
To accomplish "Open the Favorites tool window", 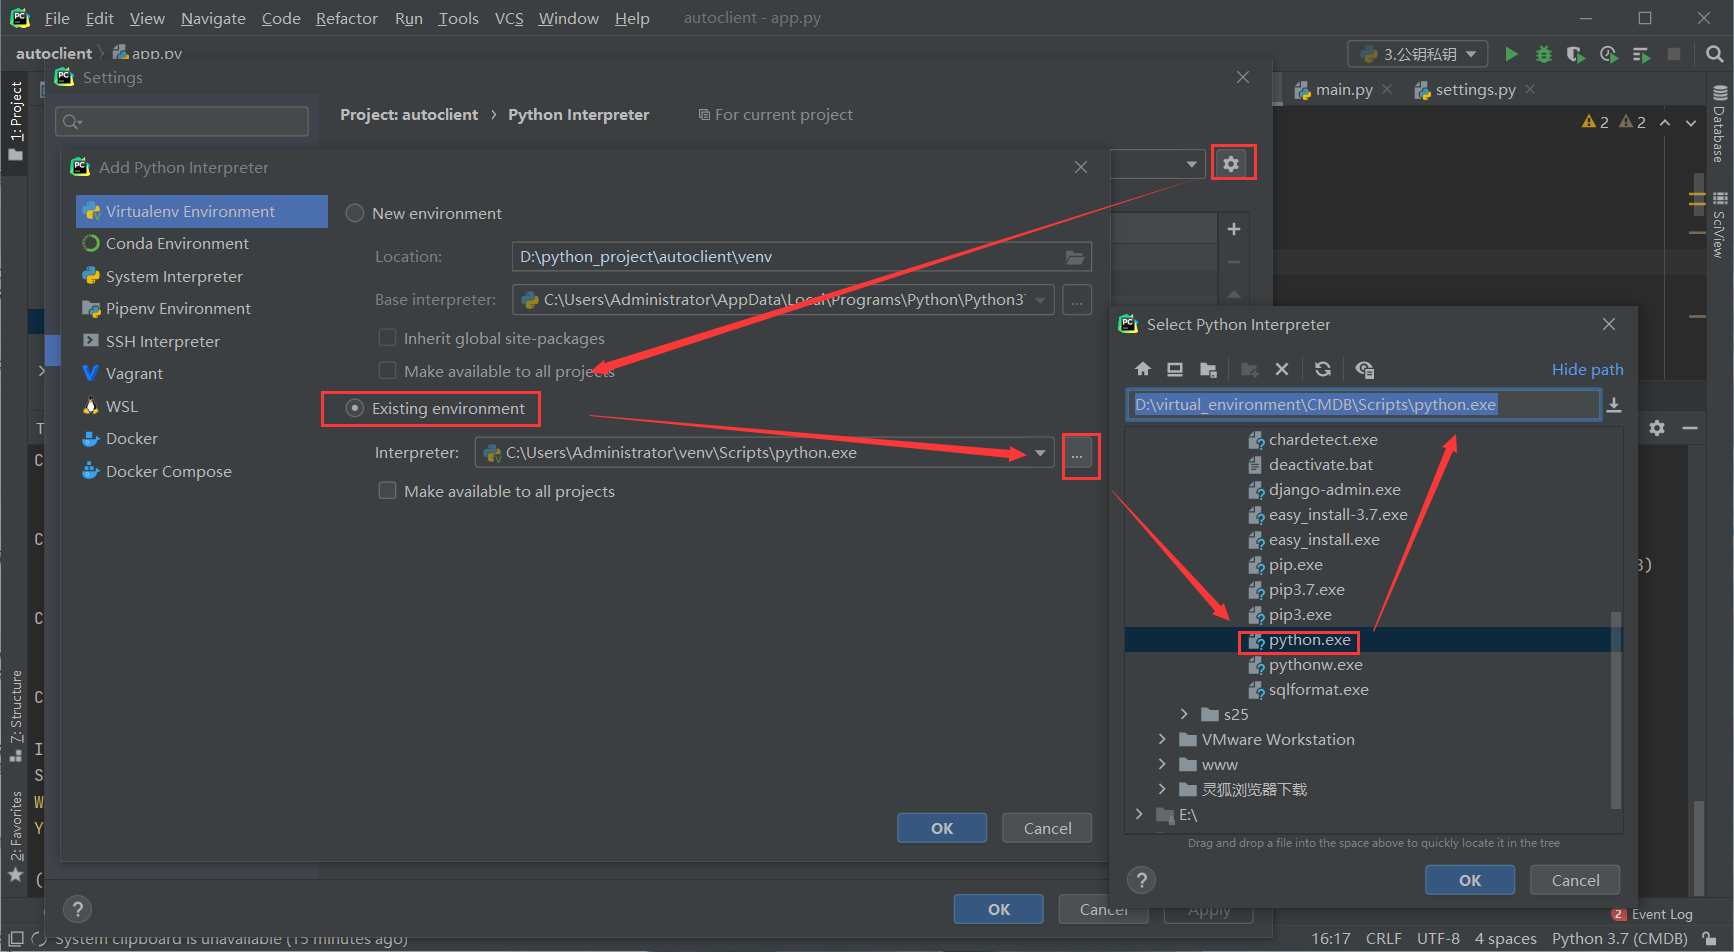I will point(16,836).
